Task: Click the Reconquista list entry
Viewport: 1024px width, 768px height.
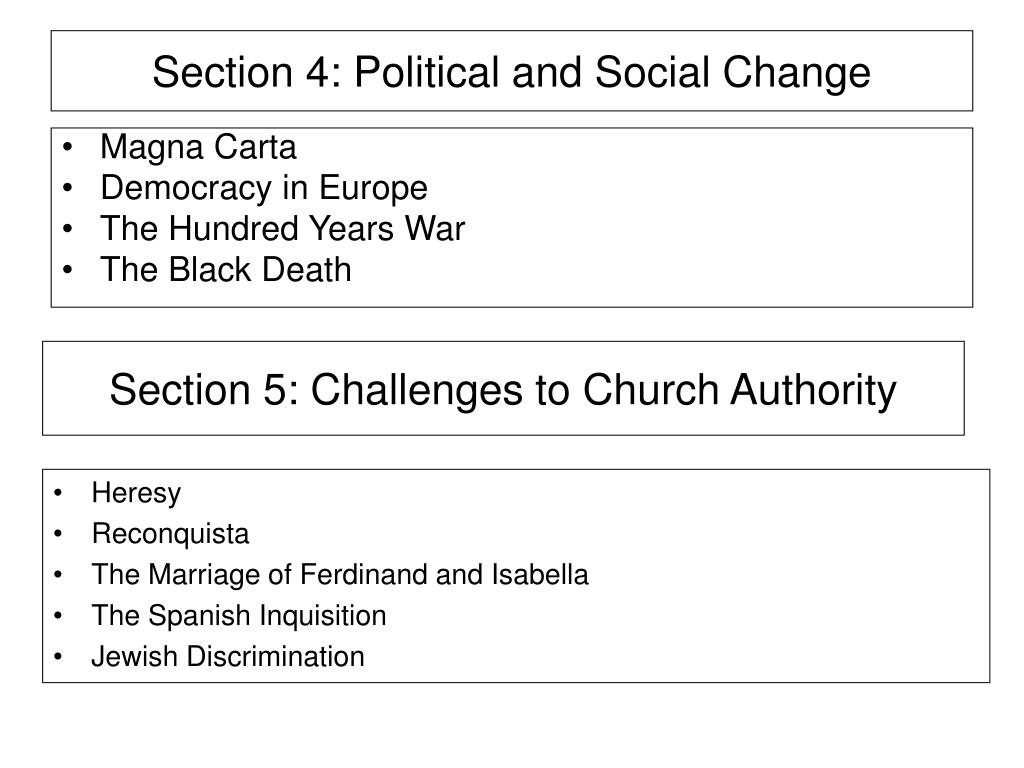Action: (x=170, y=534)
